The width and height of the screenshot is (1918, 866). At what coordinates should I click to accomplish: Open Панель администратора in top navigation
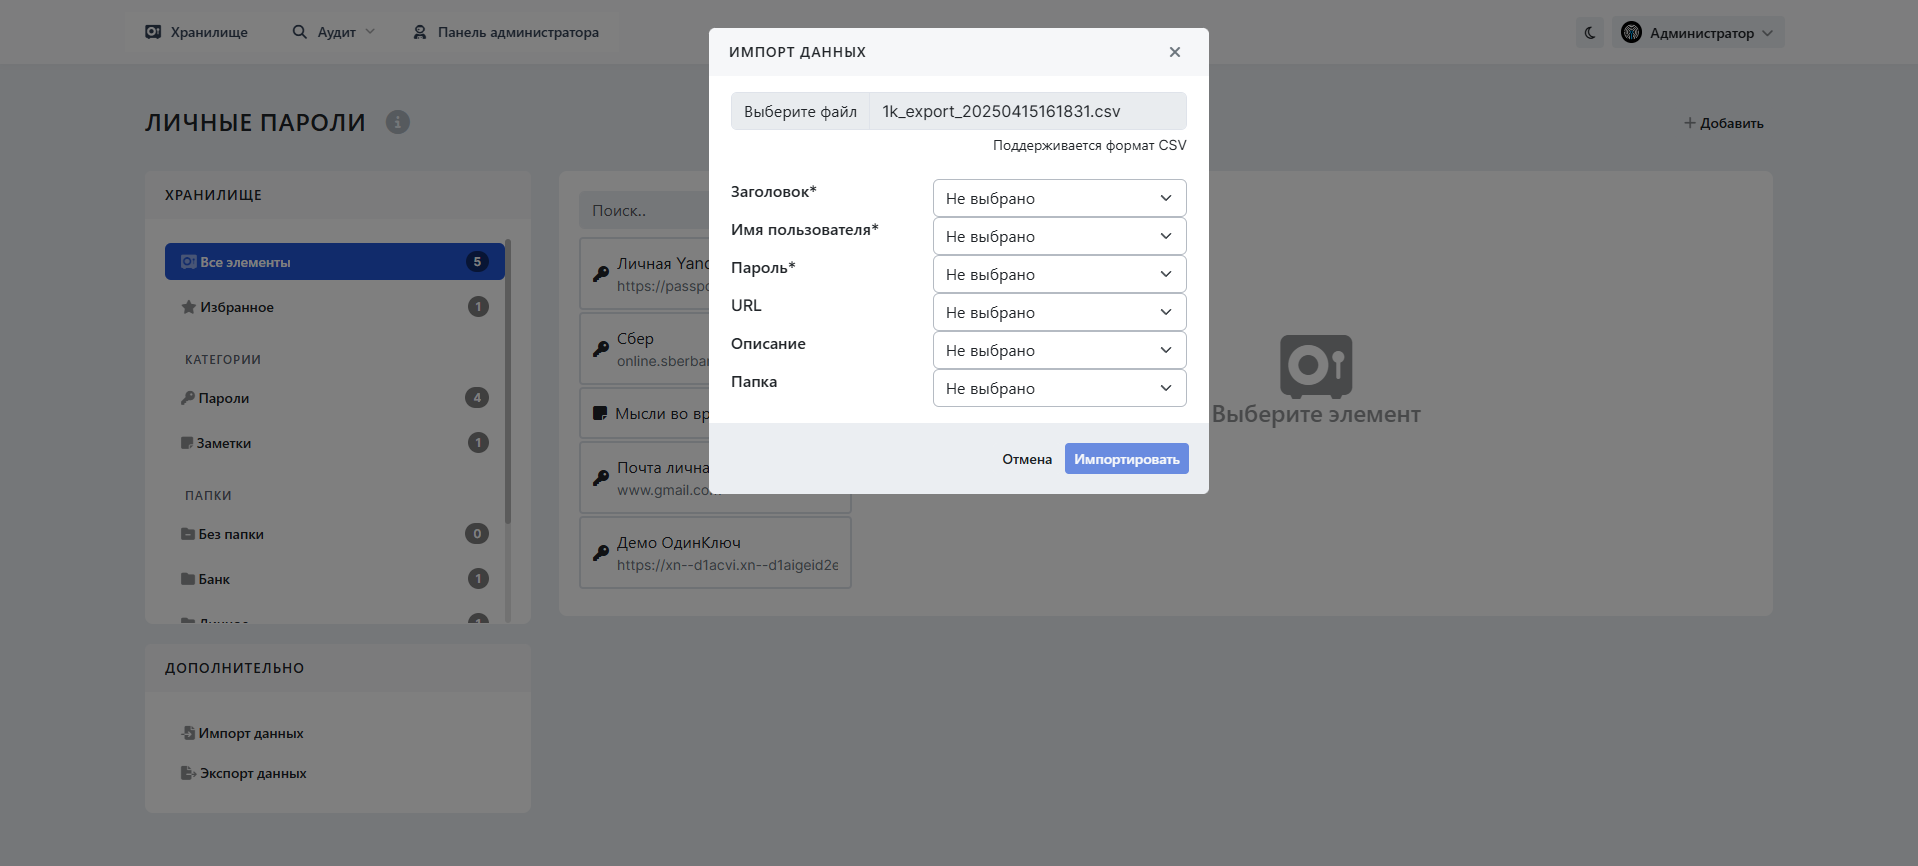click(x=506, y=32)
